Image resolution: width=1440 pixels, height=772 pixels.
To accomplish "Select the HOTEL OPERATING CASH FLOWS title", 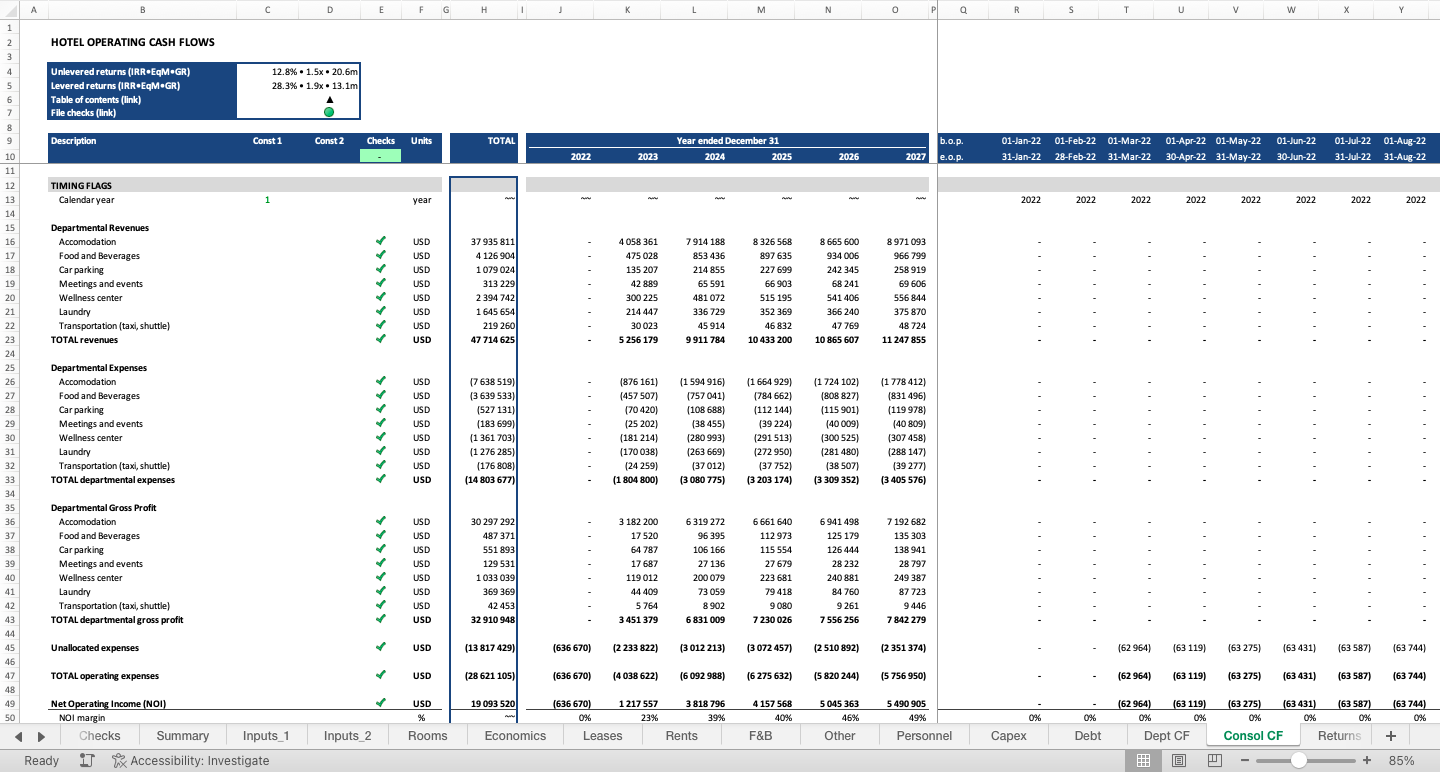I will [133, 42].
